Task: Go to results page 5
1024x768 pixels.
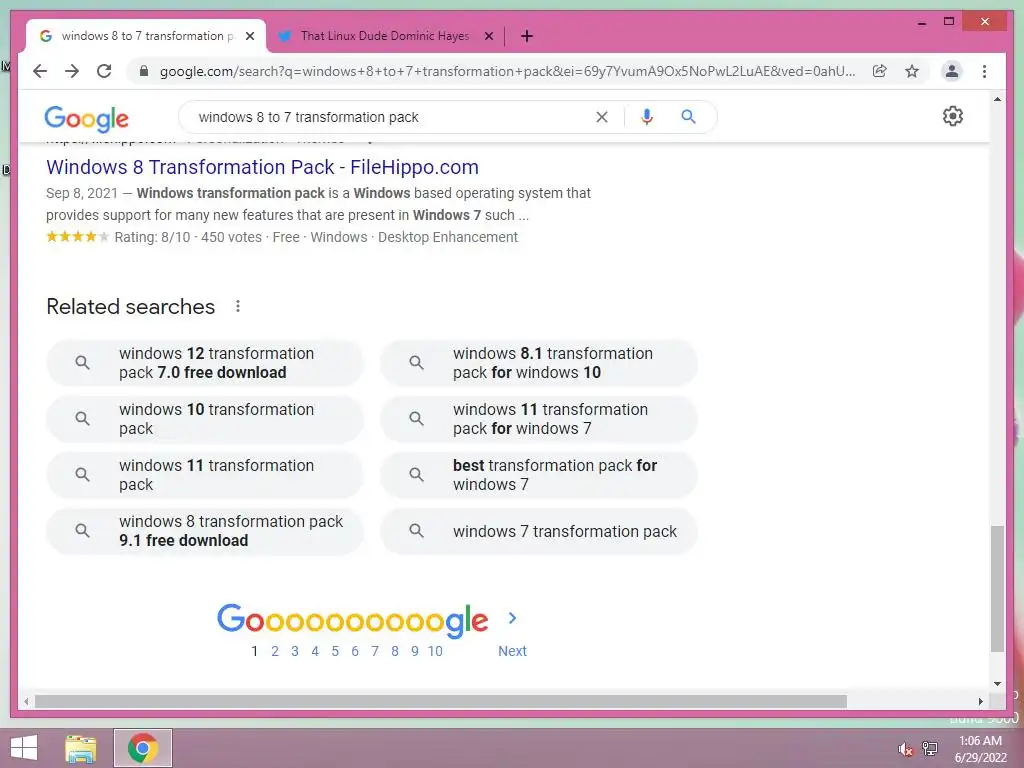Action: click(335, 651)
